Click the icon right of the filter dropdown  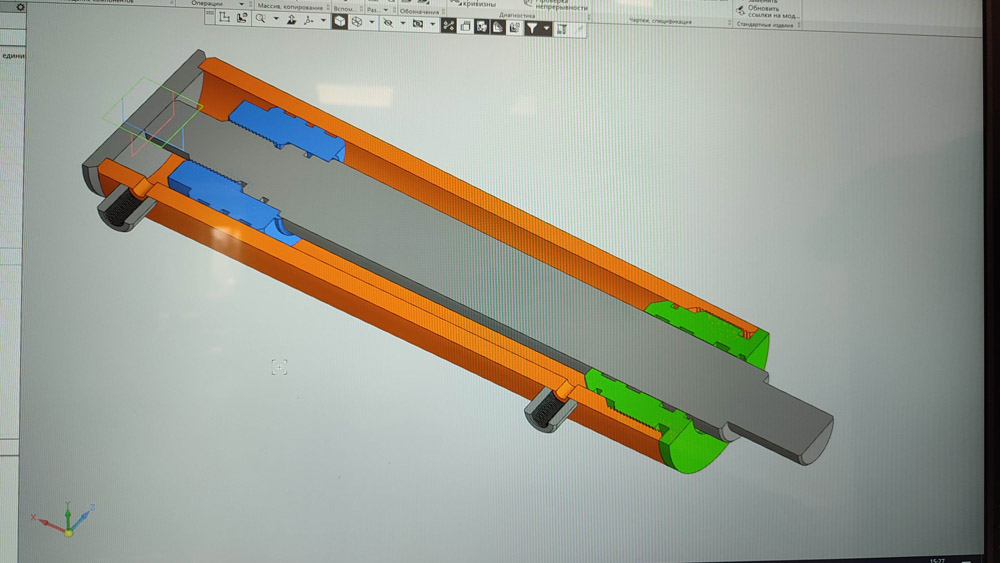pos(562,29)
